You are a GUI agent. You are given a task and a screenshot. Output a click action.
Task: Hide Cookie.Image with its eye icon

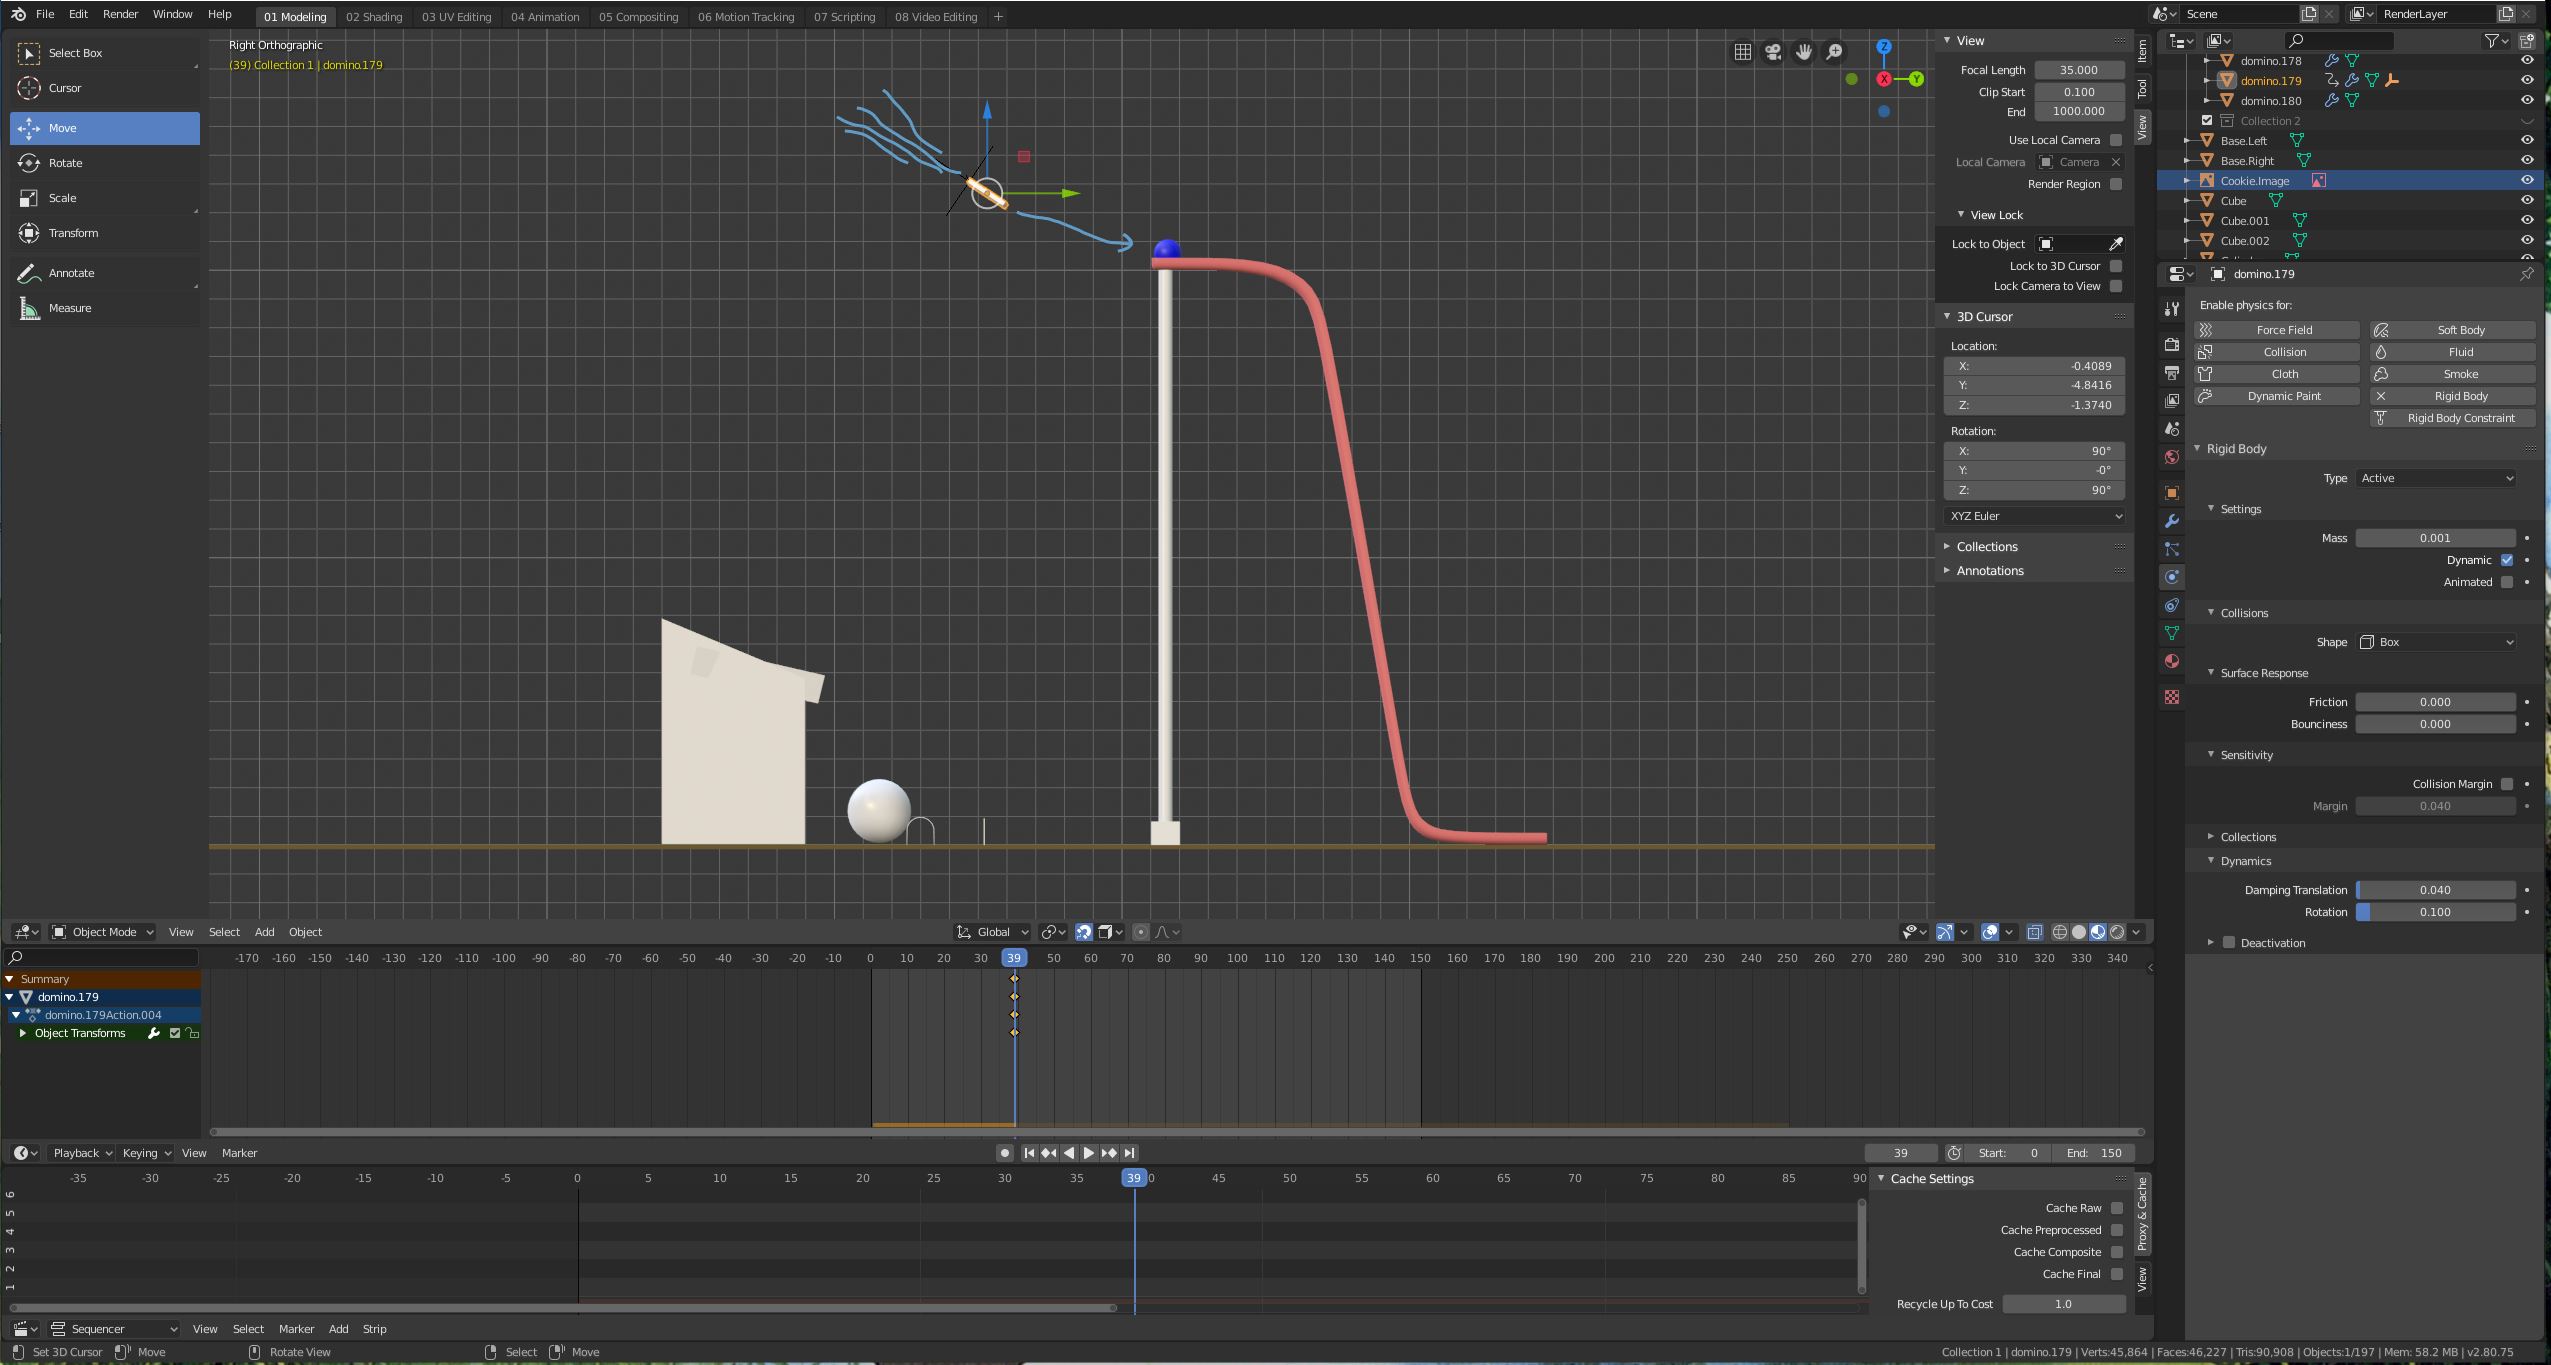click(x=2527, y=181)
